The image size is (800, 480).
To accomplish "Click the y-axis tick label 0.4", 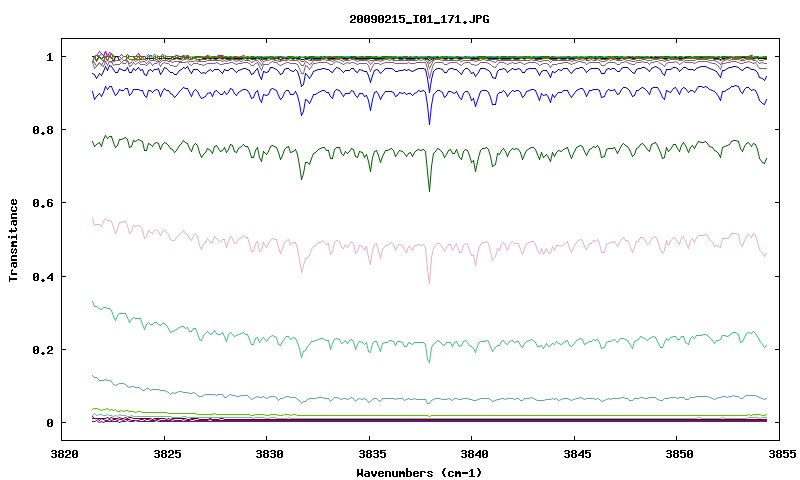I will pos(43,276).
